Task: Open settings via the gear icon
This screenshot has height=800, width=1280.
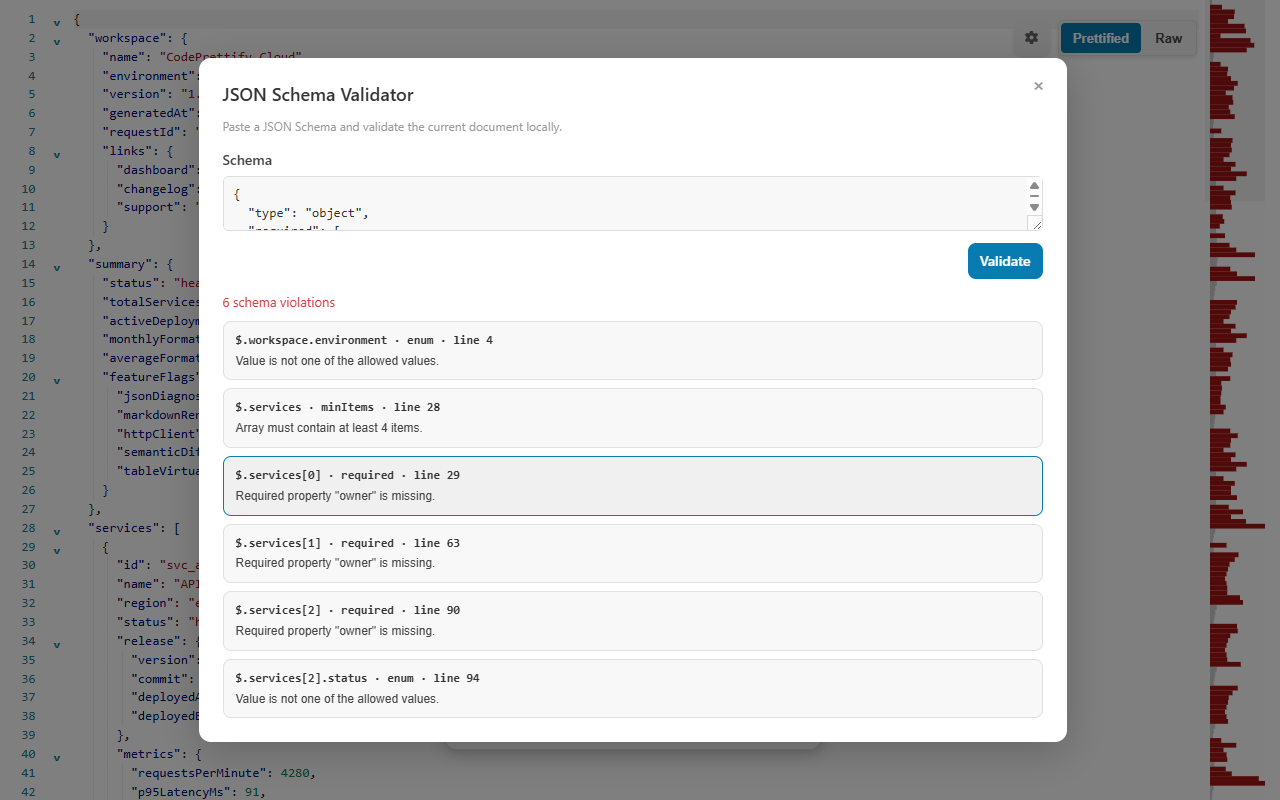Action: [x=1031, y=38]
